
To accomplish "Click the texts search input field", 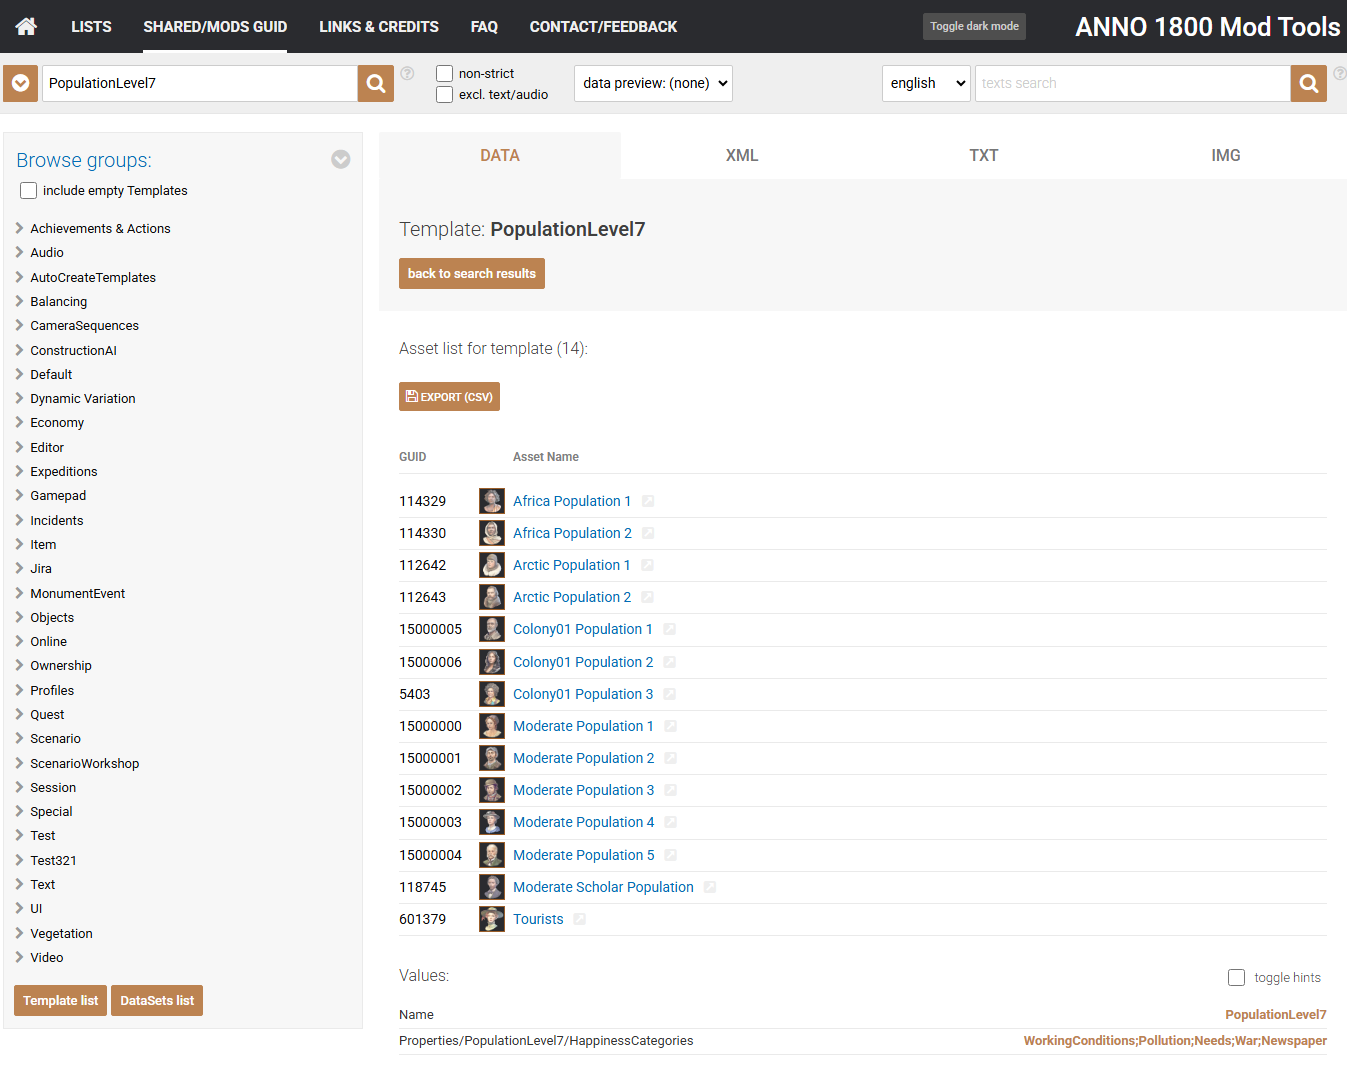I will point(1132,84).
